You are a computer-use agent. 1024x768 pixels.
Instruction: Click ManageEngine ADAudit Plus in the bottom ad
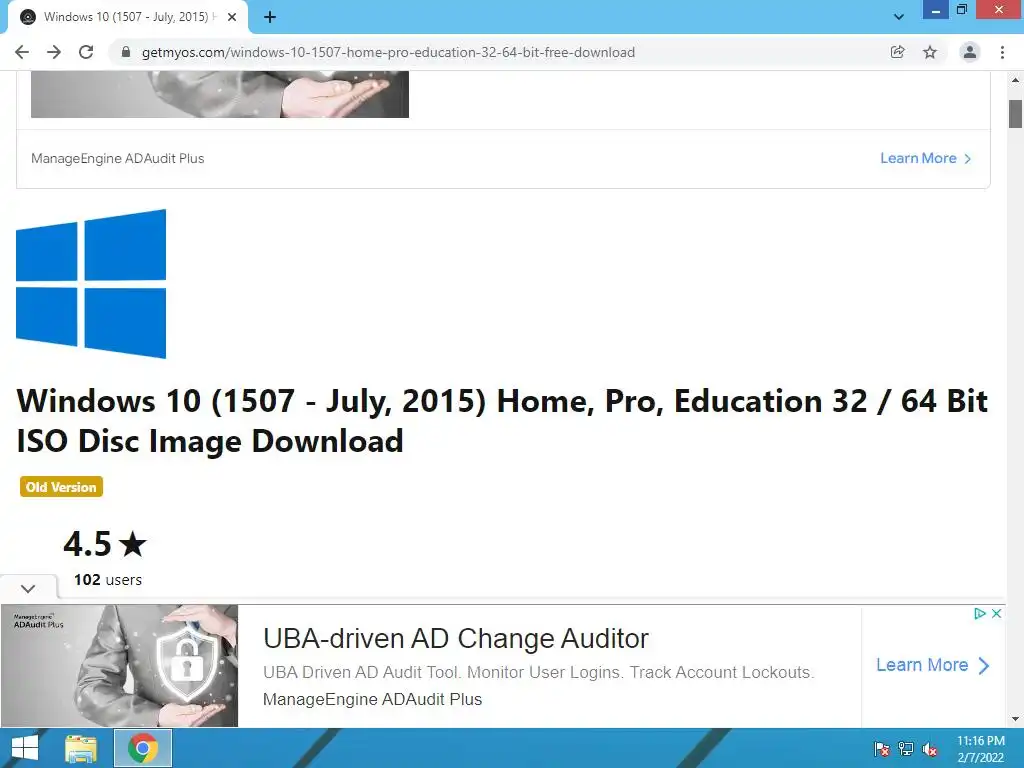click(372, 699)
